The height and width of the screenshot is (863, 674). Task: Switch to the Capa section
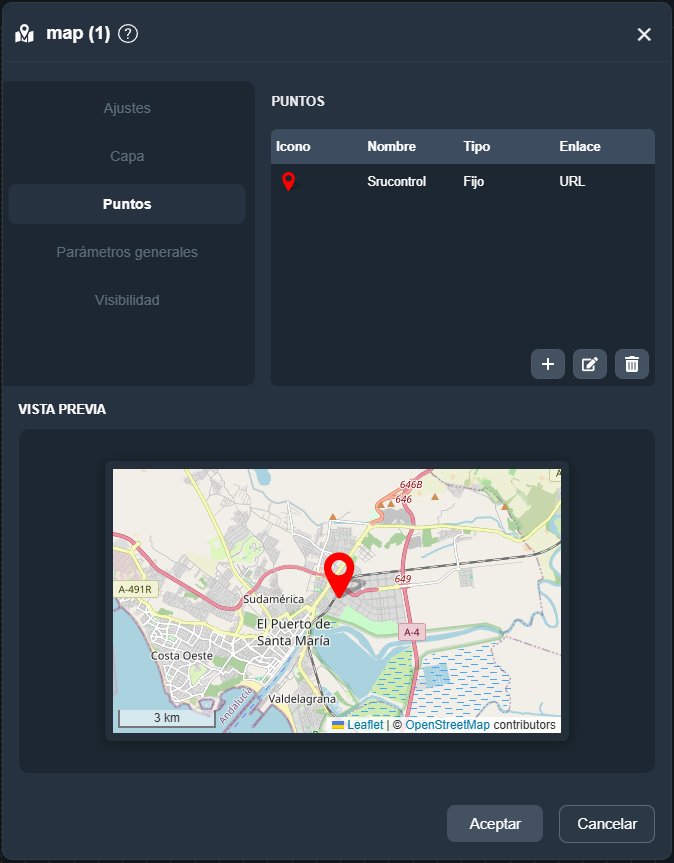127,156
